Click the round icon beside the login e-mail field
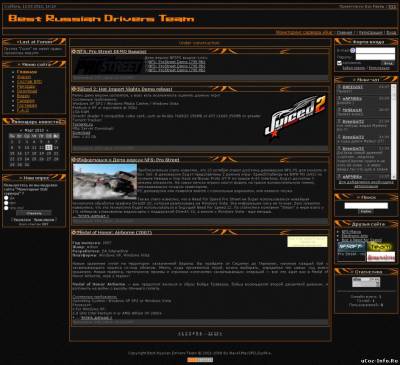Image resolution: width=400 pixels, height=365 pixels. click(352, 50)
